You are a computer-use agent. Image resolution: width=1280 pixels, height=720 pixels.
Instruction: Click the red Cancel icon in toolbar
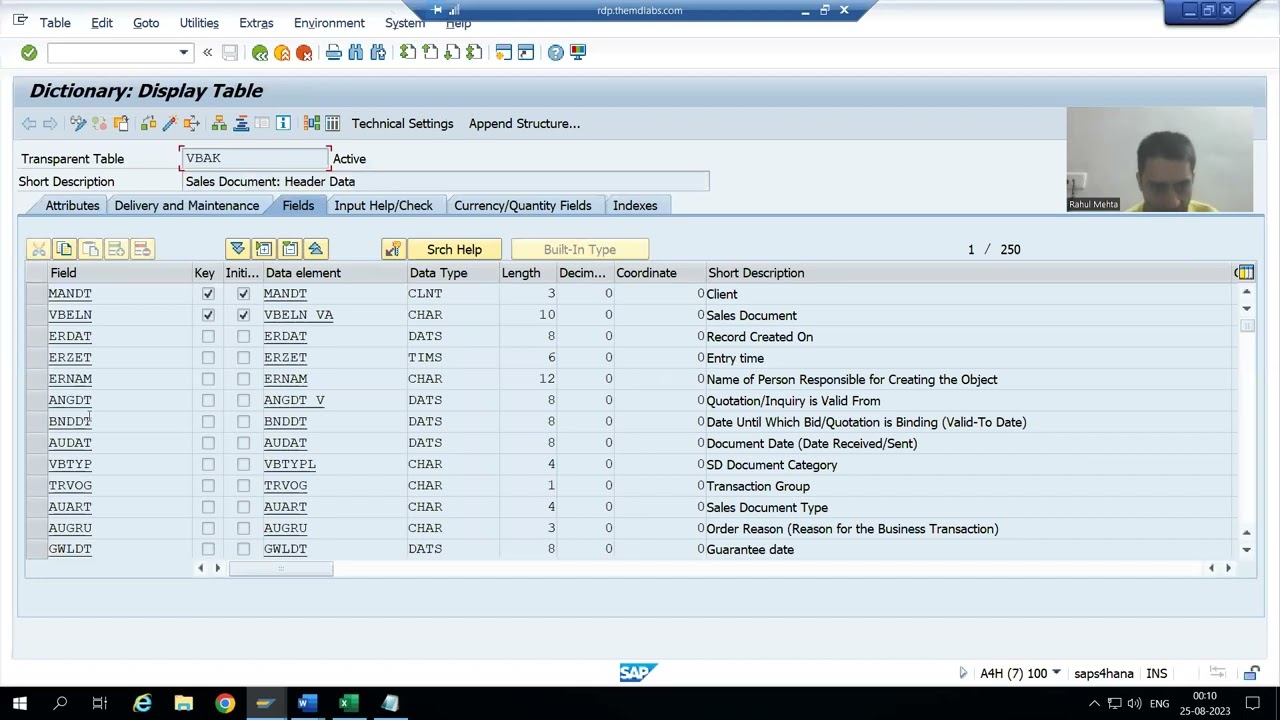[304, 52]
